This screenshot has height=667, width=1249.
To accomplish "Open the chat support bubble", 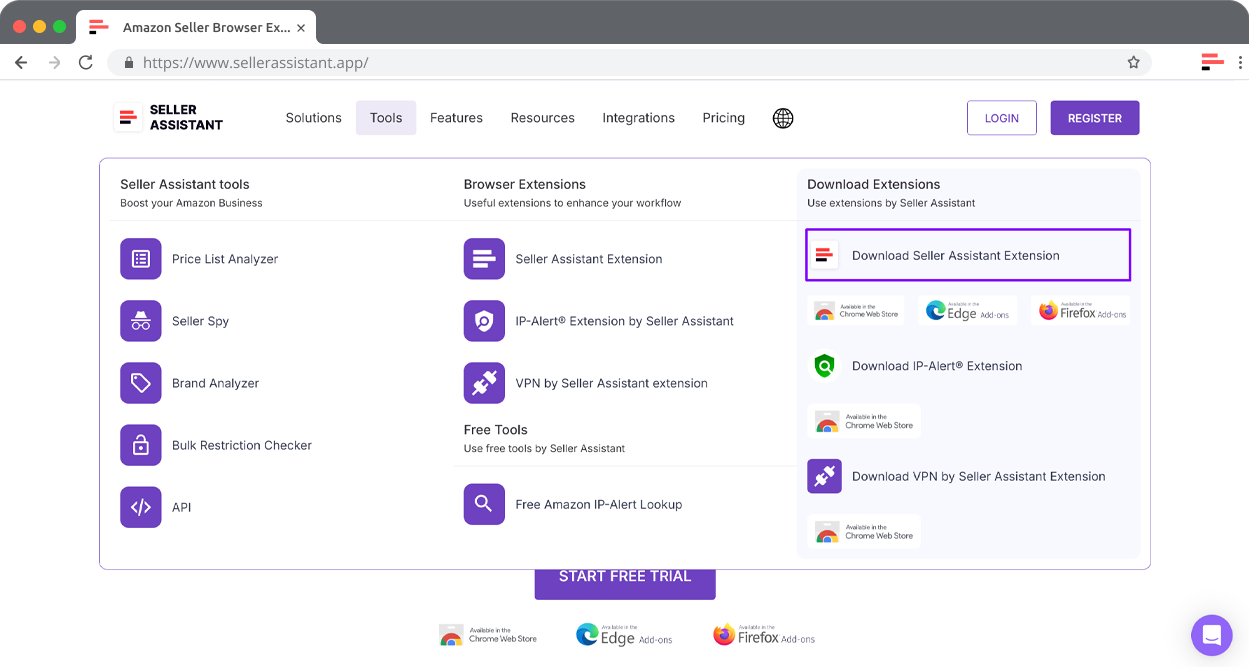I will tap(1212, 635).
